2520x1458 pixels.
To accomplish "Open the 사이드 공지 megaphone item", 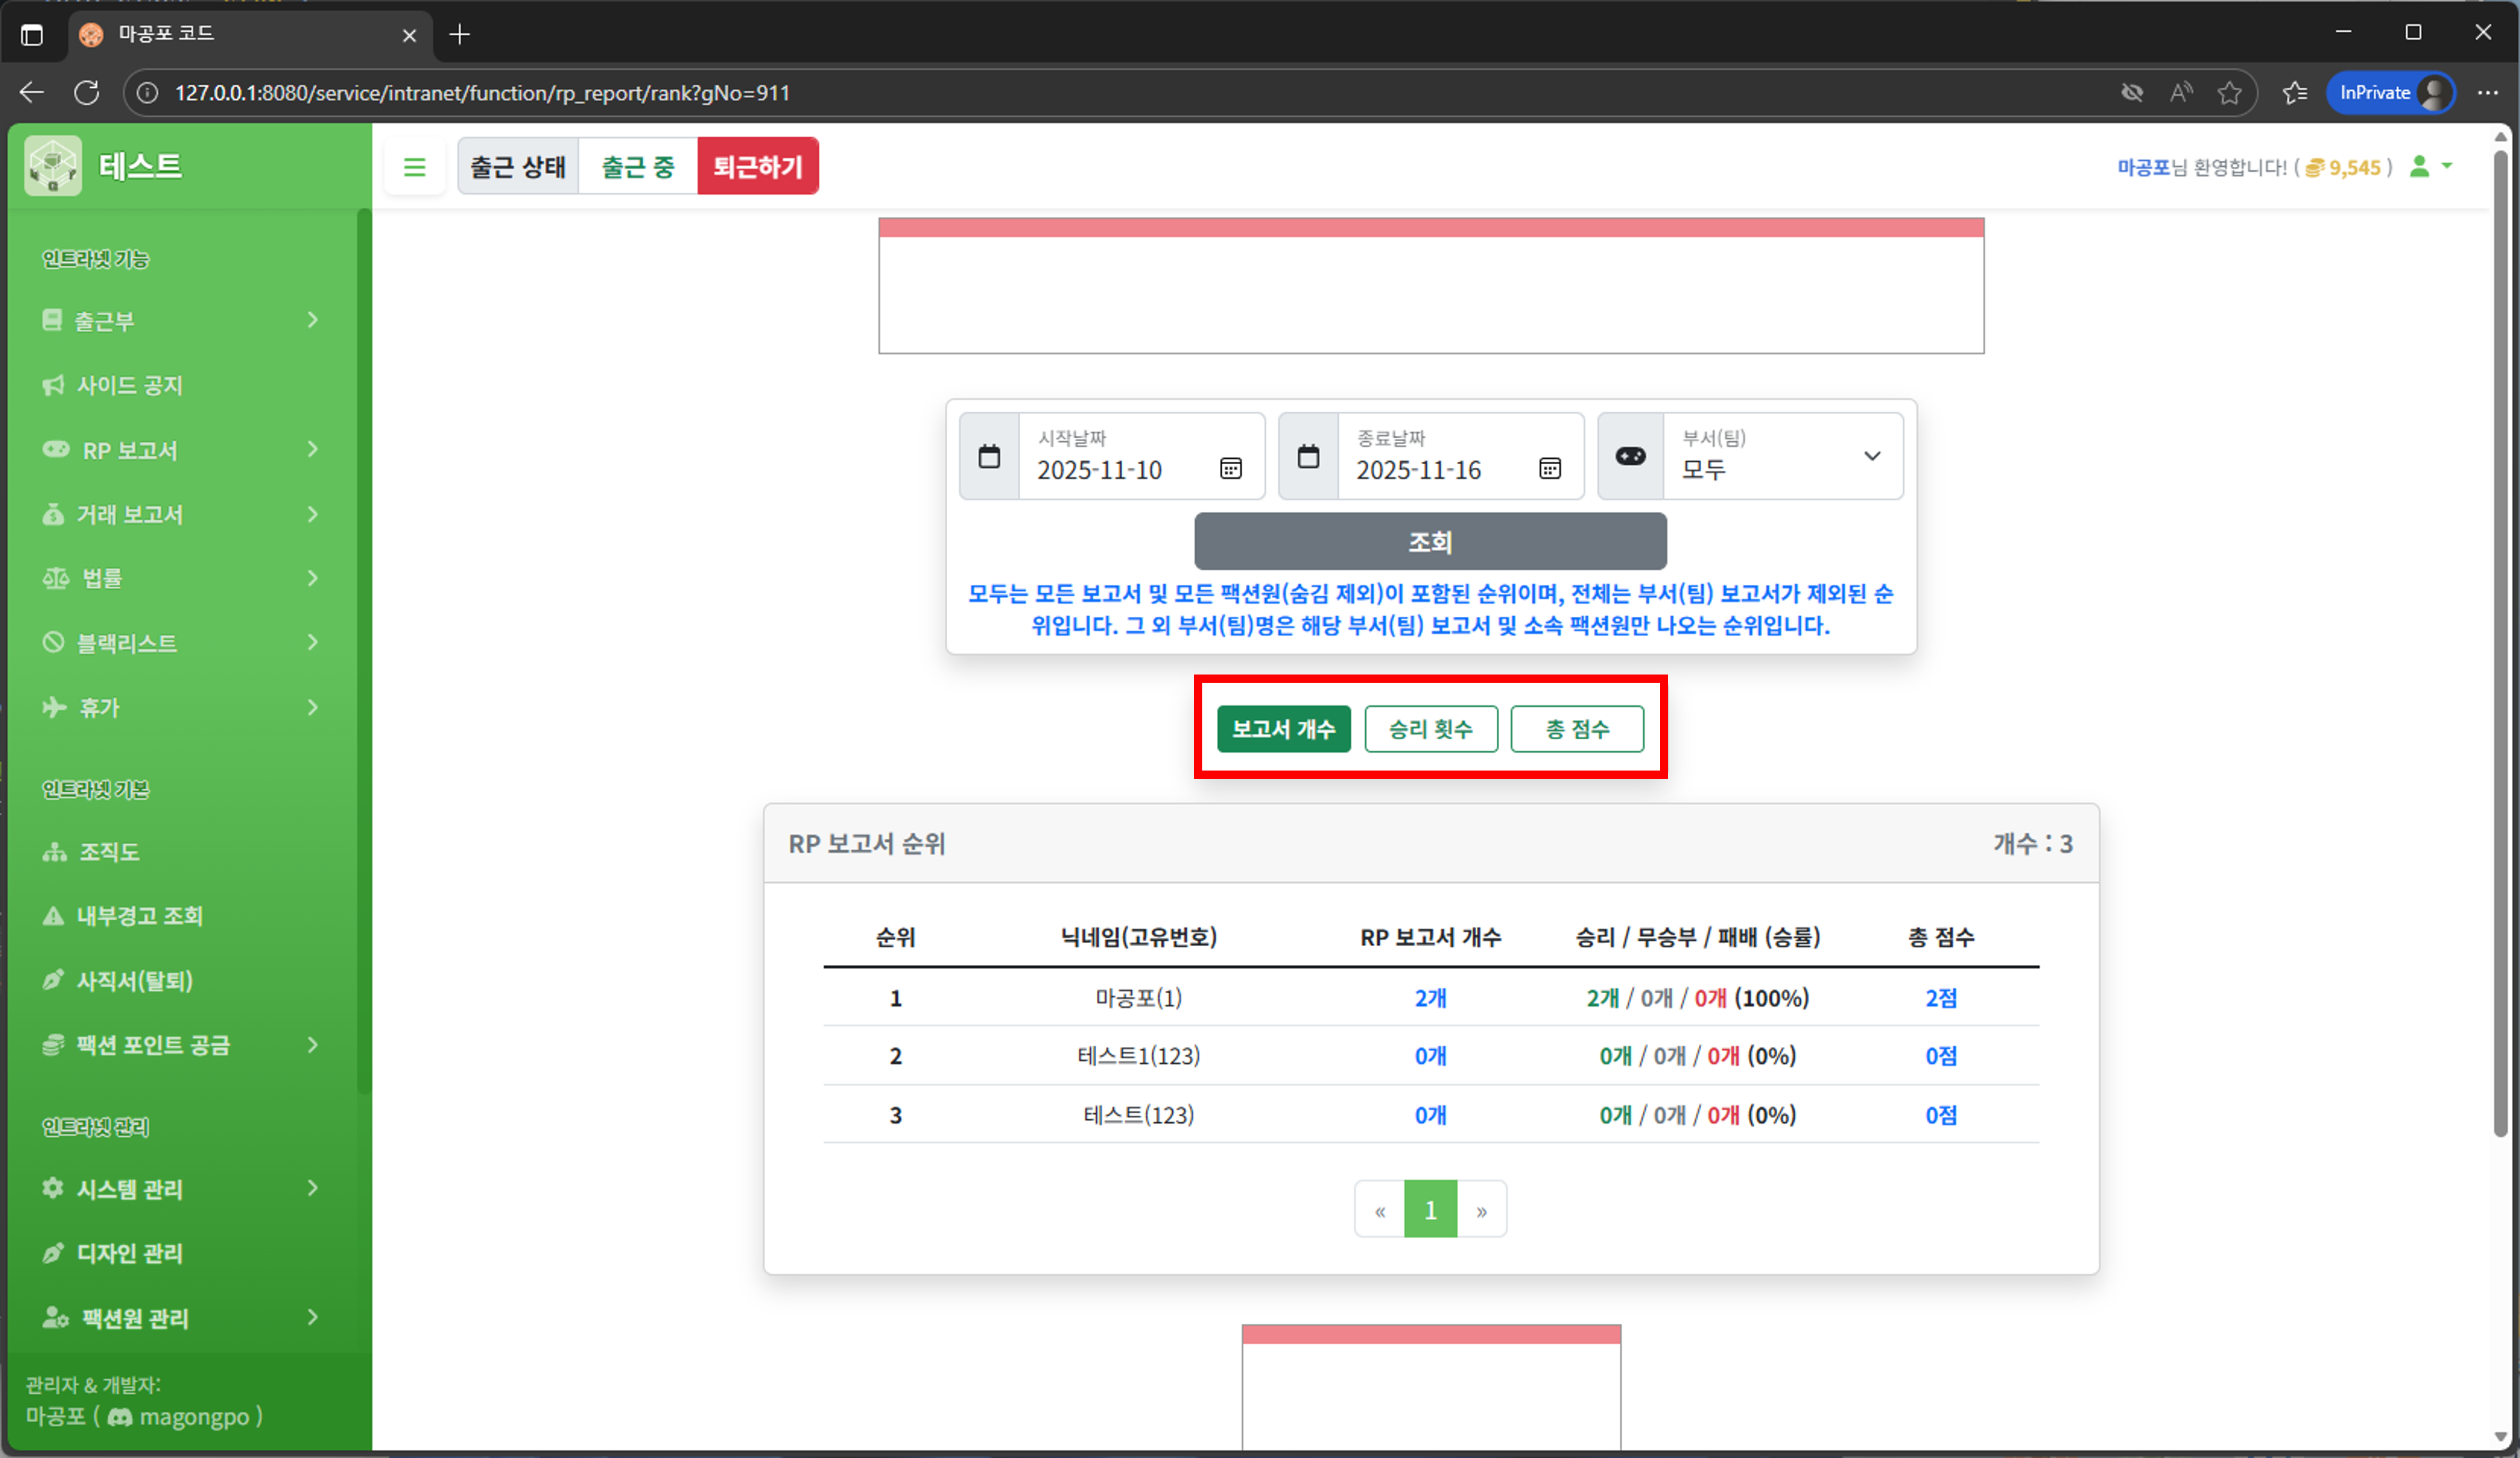I will click(129, 385).
